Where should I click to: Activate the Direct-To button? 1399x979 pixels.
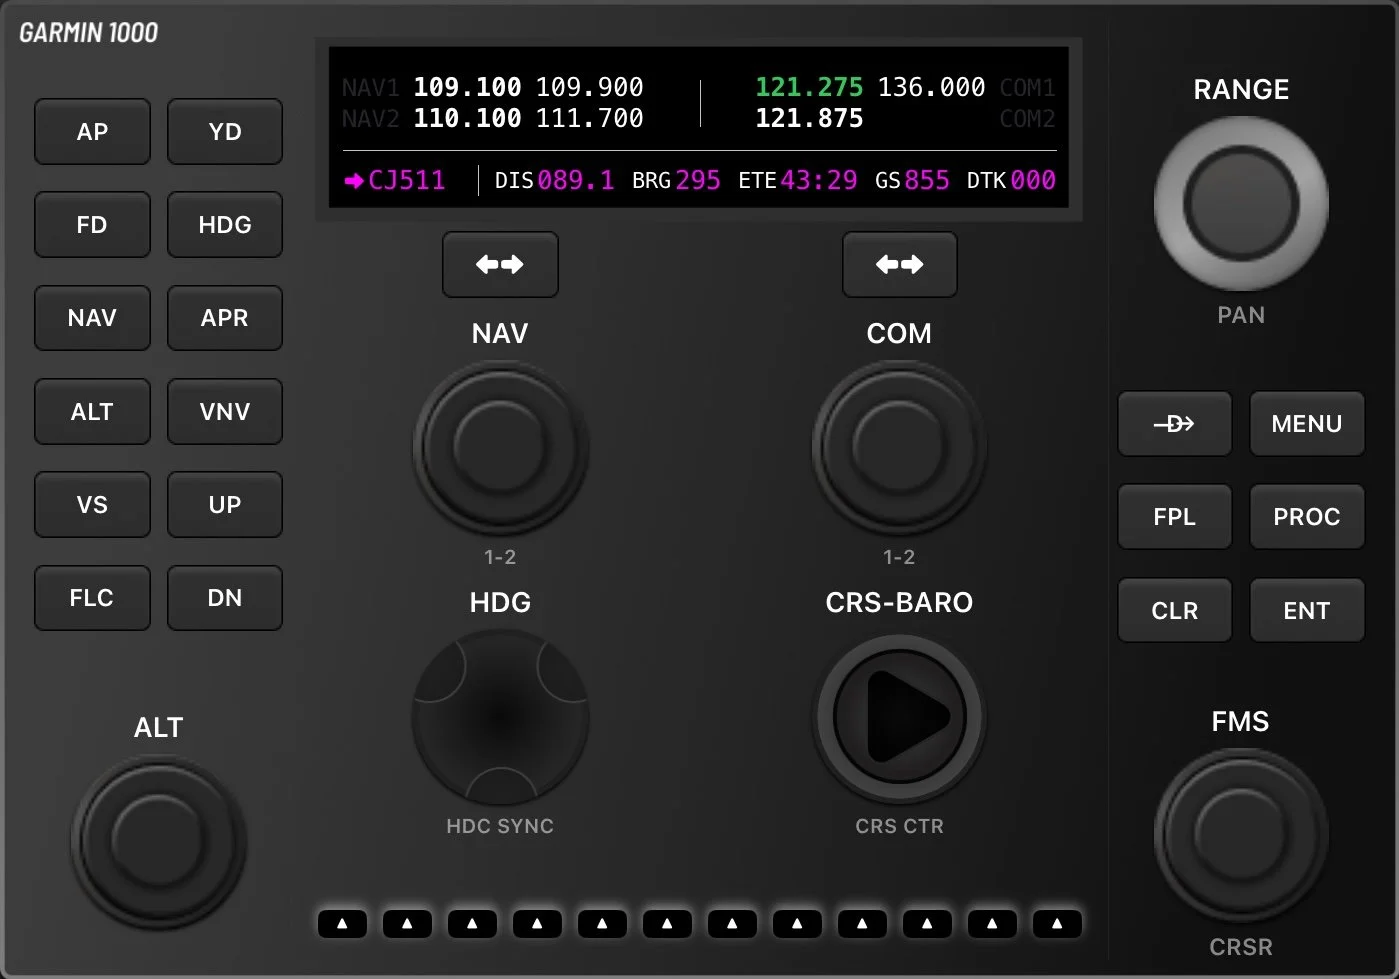click(1174, 424)
